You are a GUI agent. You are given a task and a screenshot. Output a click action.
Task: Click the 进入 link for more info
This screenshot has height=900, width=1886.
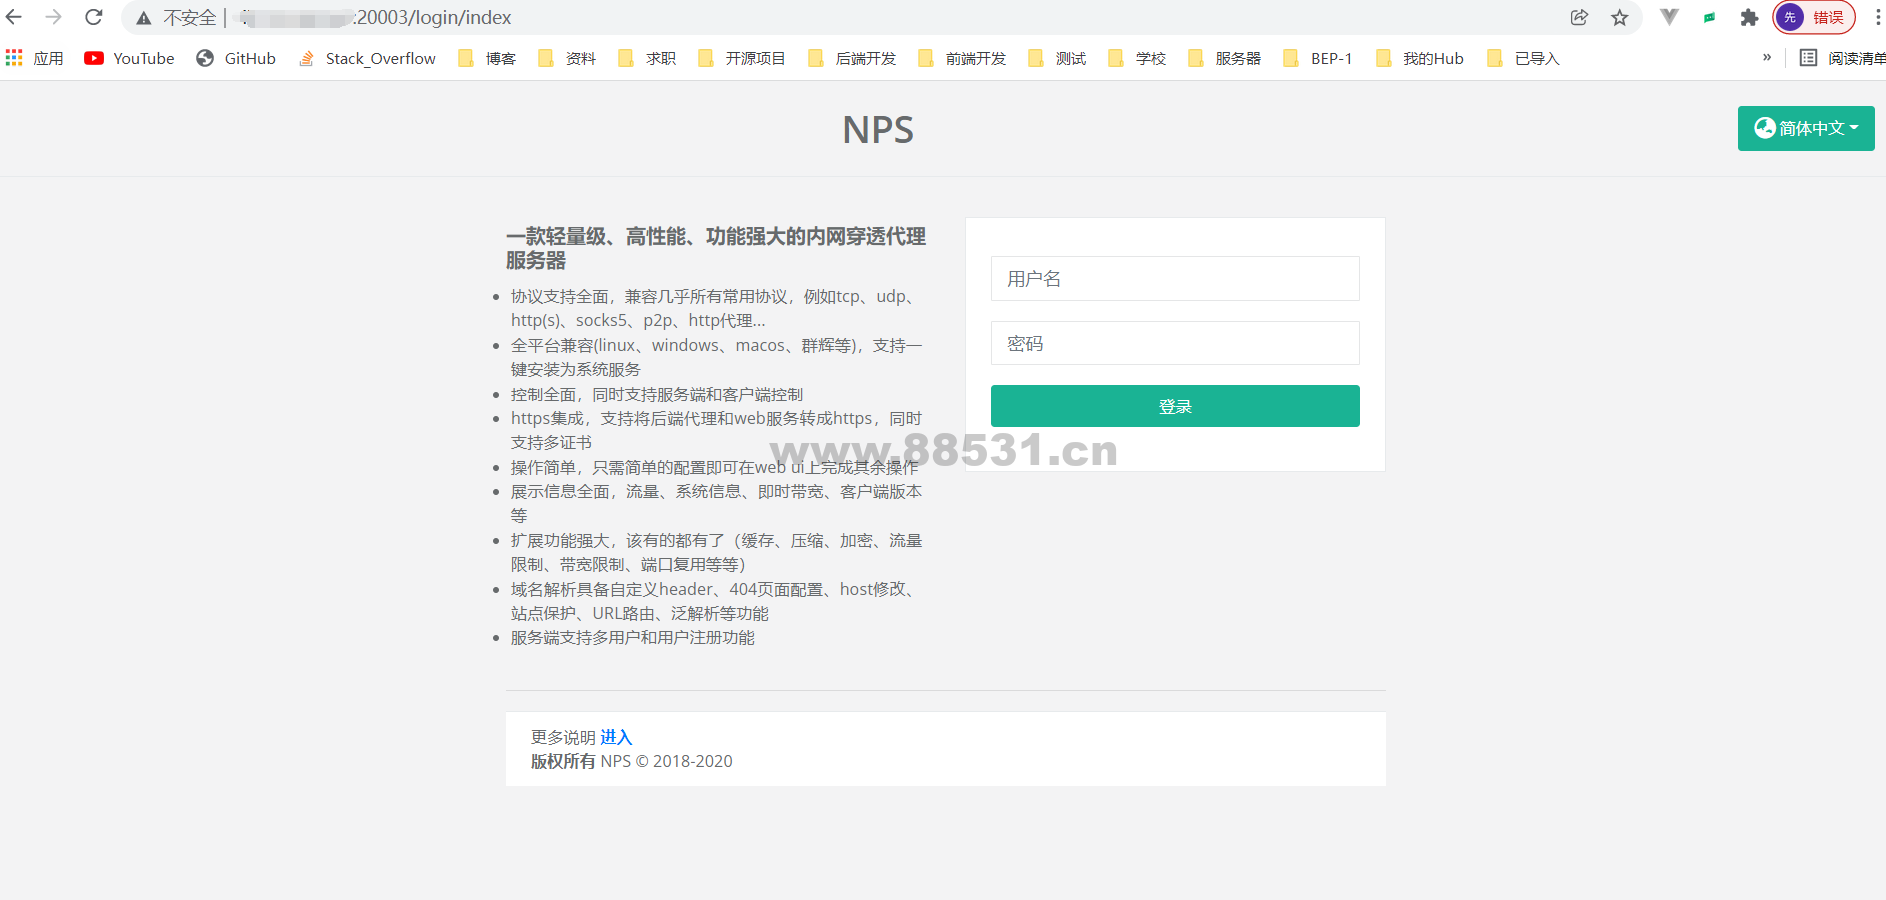(616, 737)
